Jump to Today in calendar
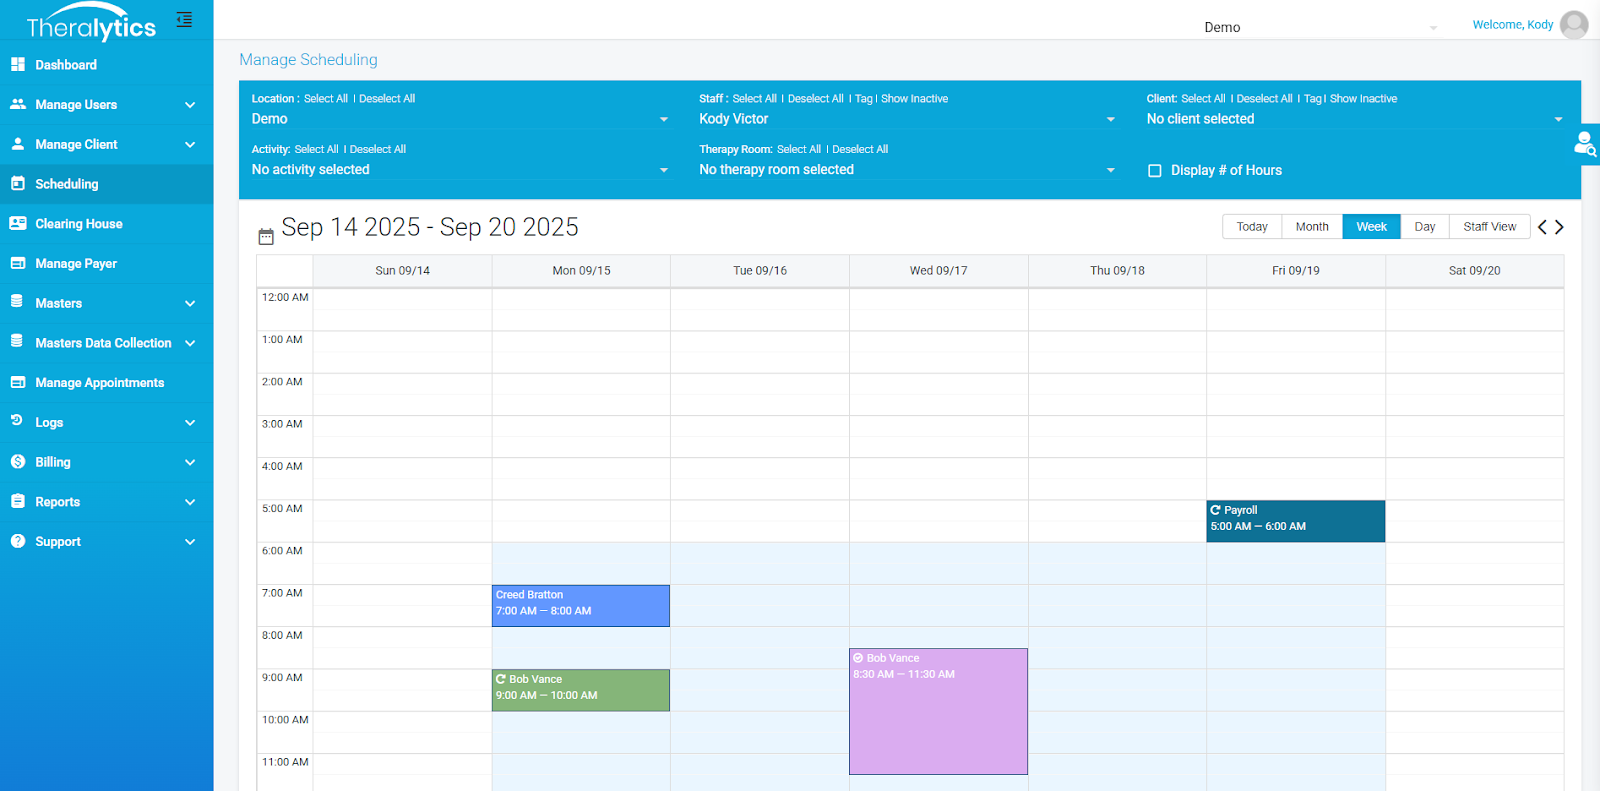Viewport: 1600px width, 791px height. coord(1252,227)
